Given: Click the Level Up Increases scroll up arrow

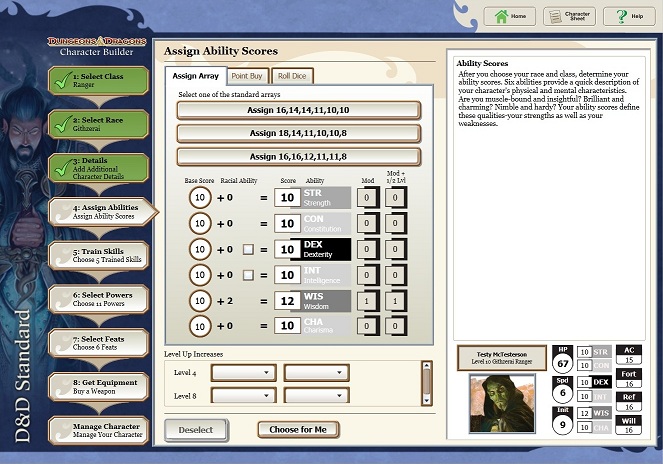Looking at the screenshot, I should pyautogui.click(x=427, y=365).
